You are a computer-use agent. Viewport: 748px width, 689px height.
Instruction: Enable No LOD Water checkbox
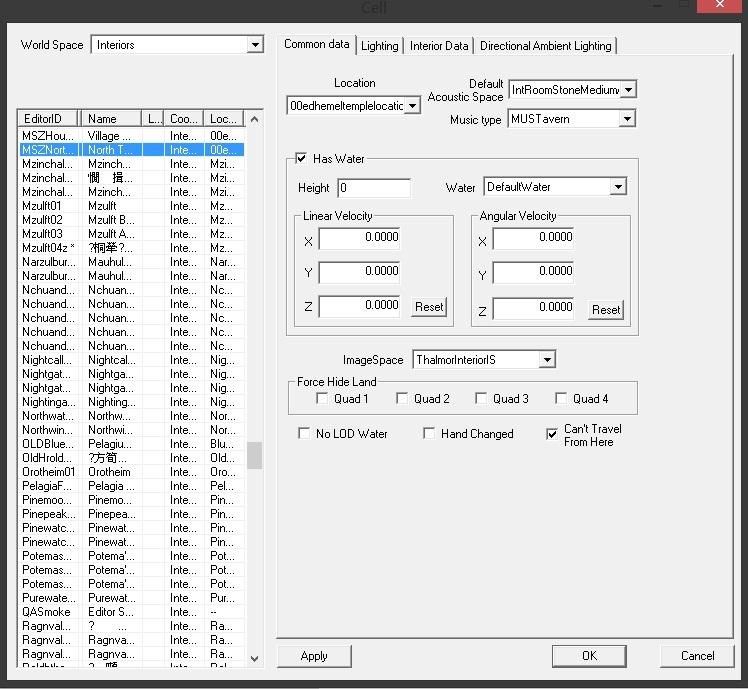304,433
